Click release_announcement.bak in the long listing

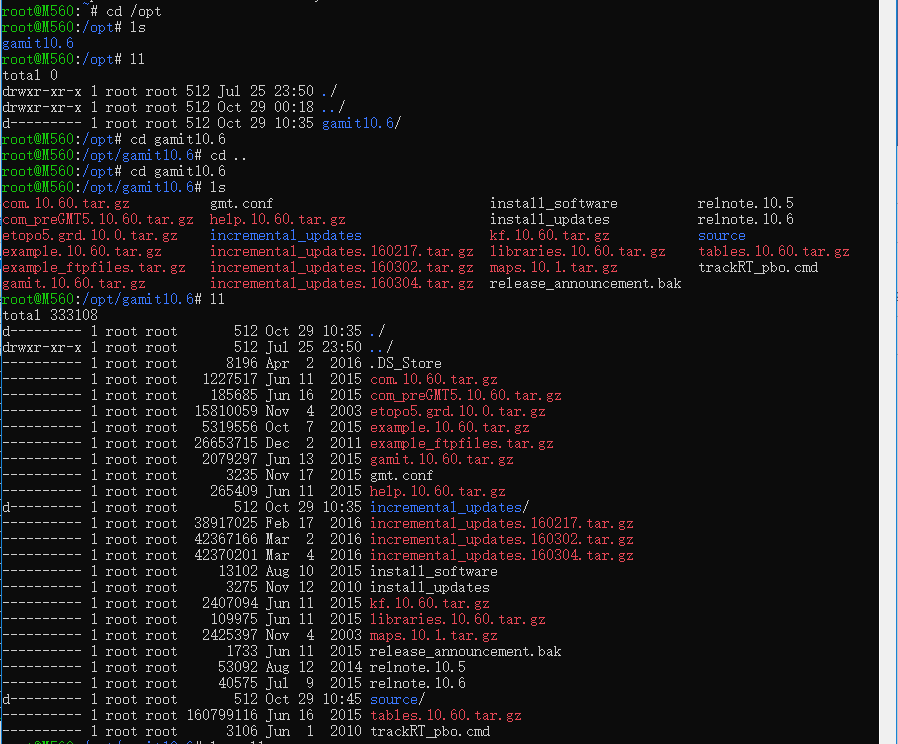(x=465, y=652)
